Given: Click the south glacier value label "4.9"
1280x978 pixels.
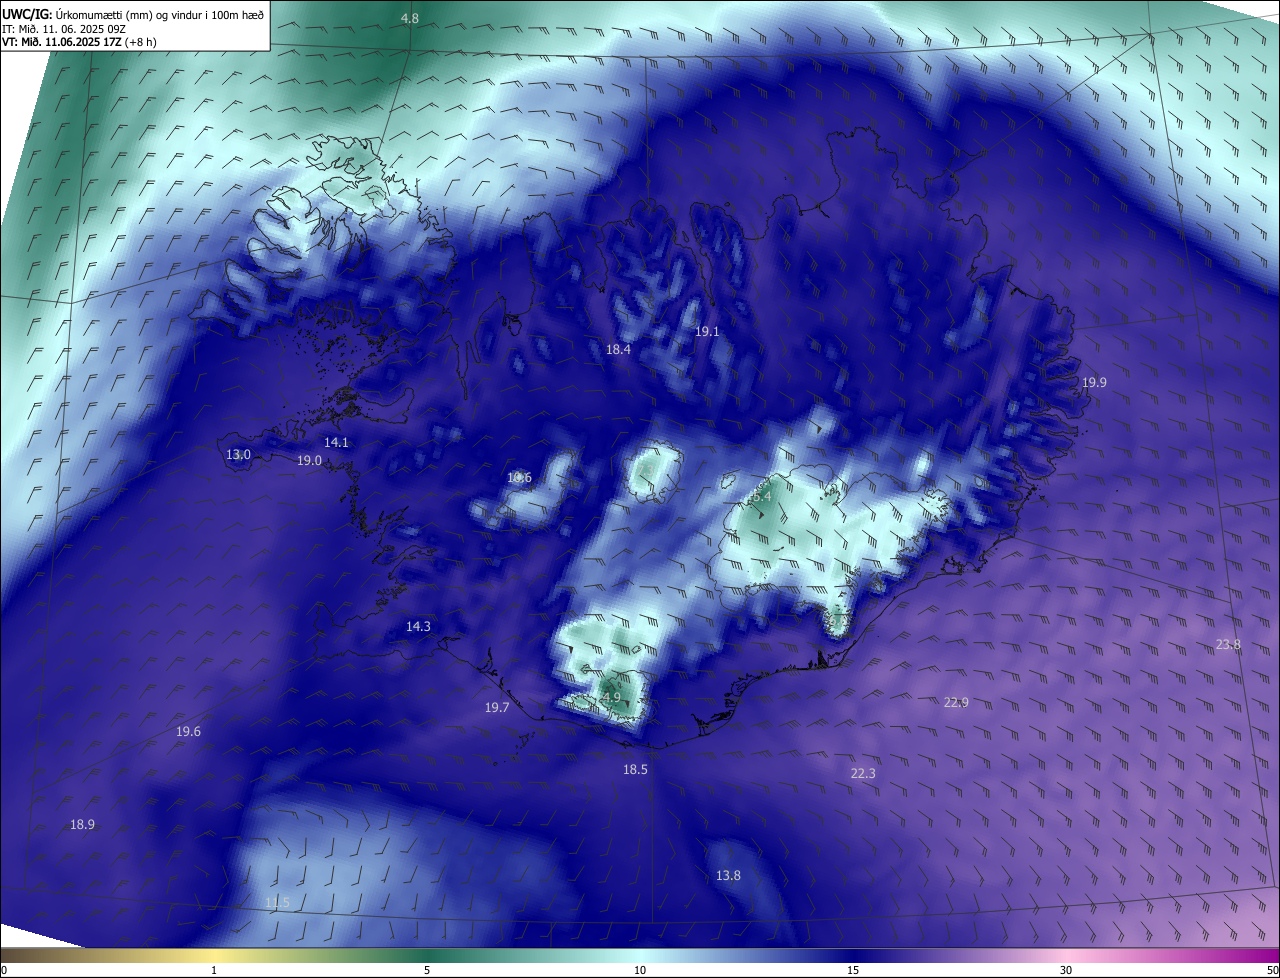Looking at the screenshot, I should coord(611,698).
